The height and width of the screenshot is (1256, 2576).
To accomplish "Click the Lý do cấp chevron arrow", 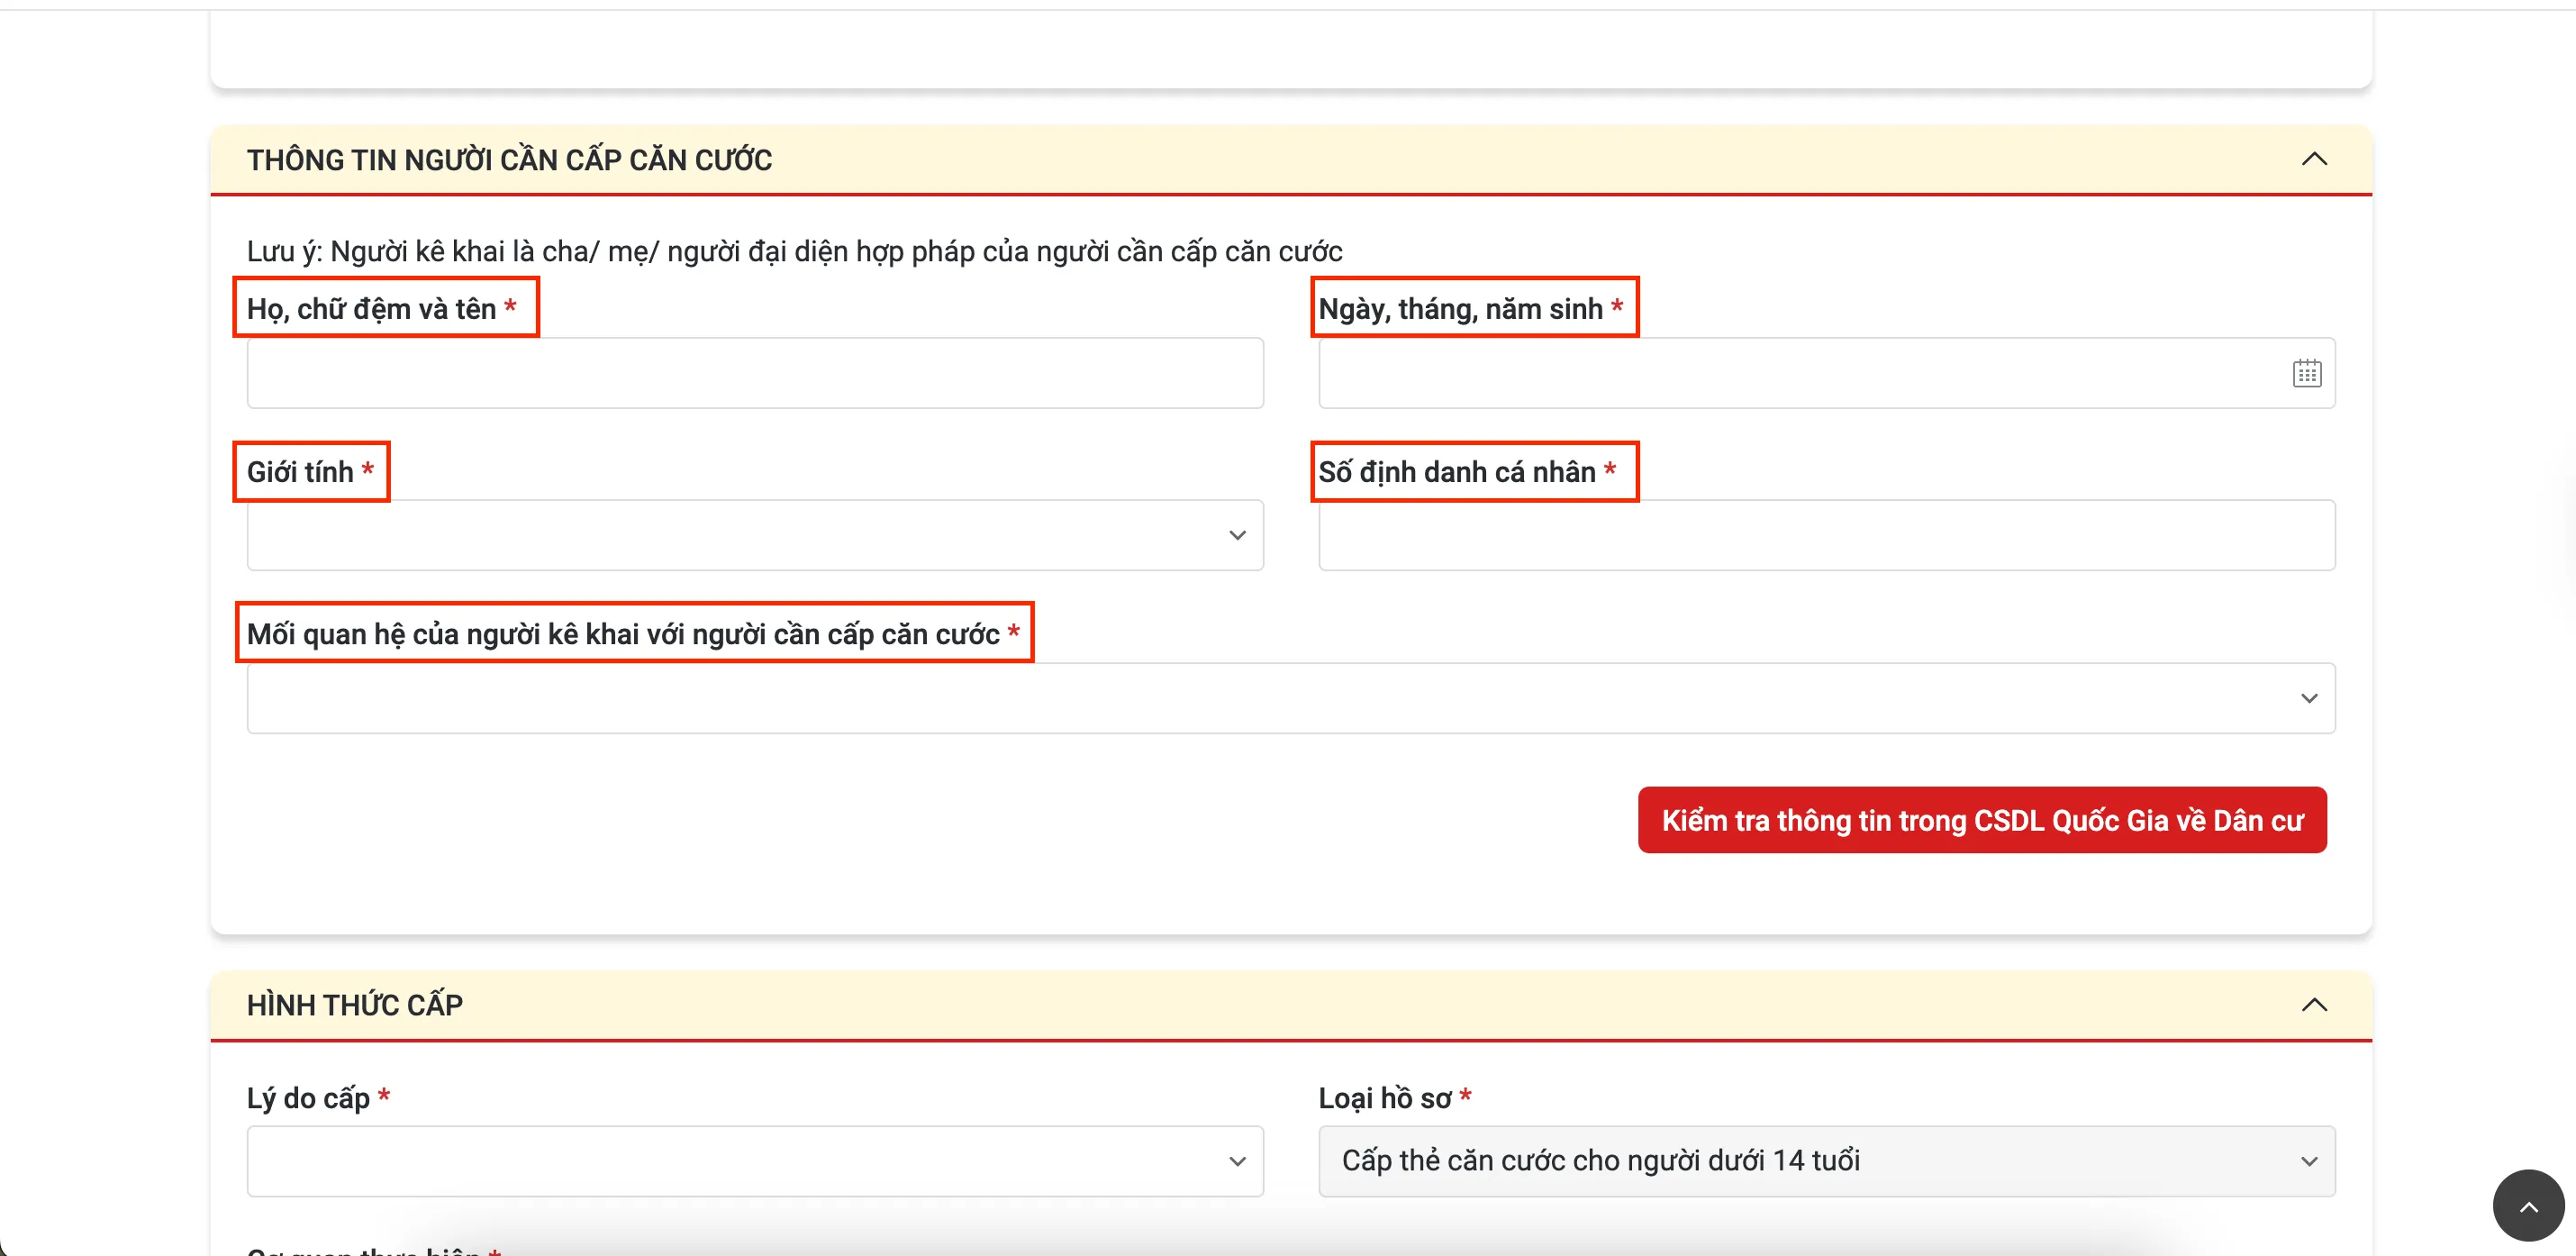I will click(x=1237, y=1161).
